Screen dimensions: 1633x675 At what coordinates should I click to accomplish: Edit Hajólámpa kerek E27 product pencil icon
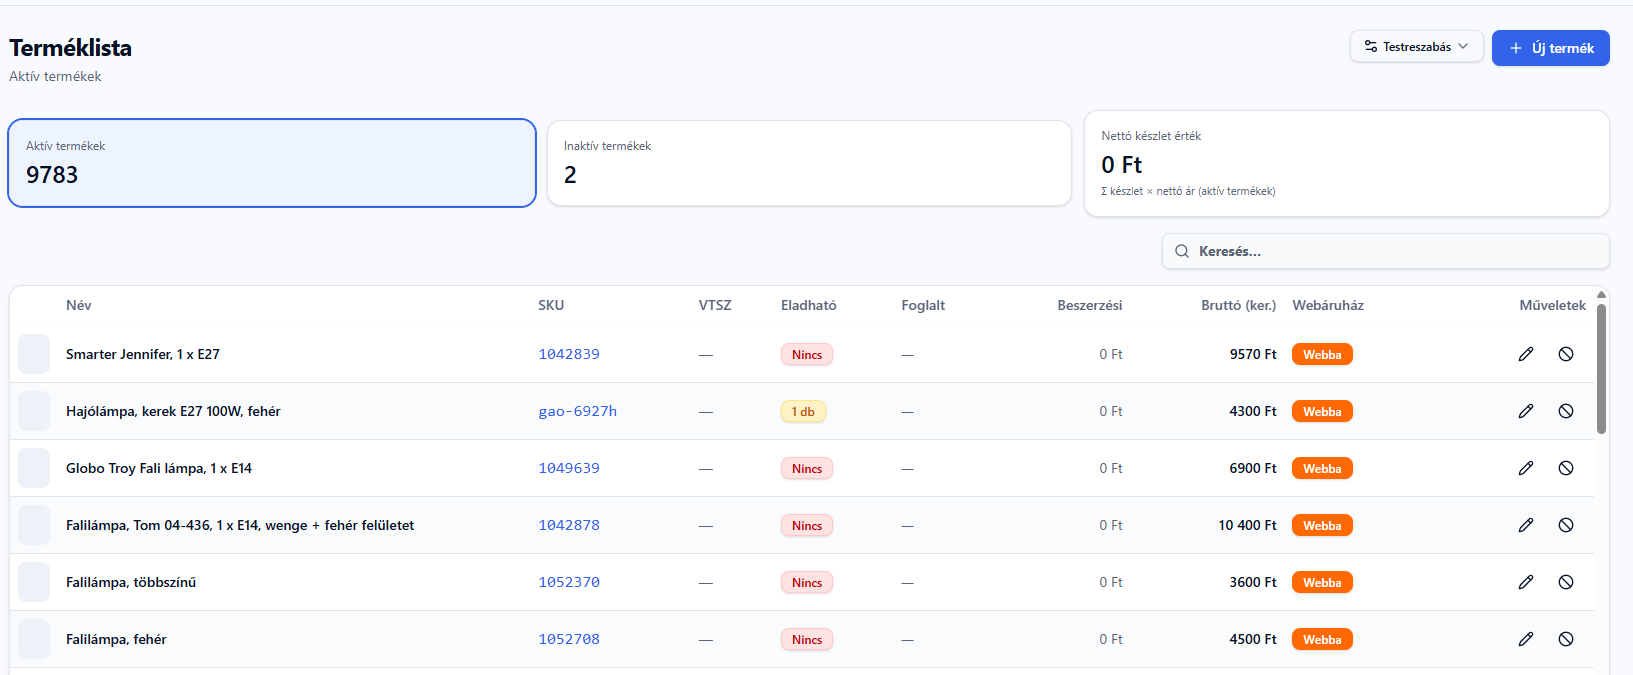1526,411
